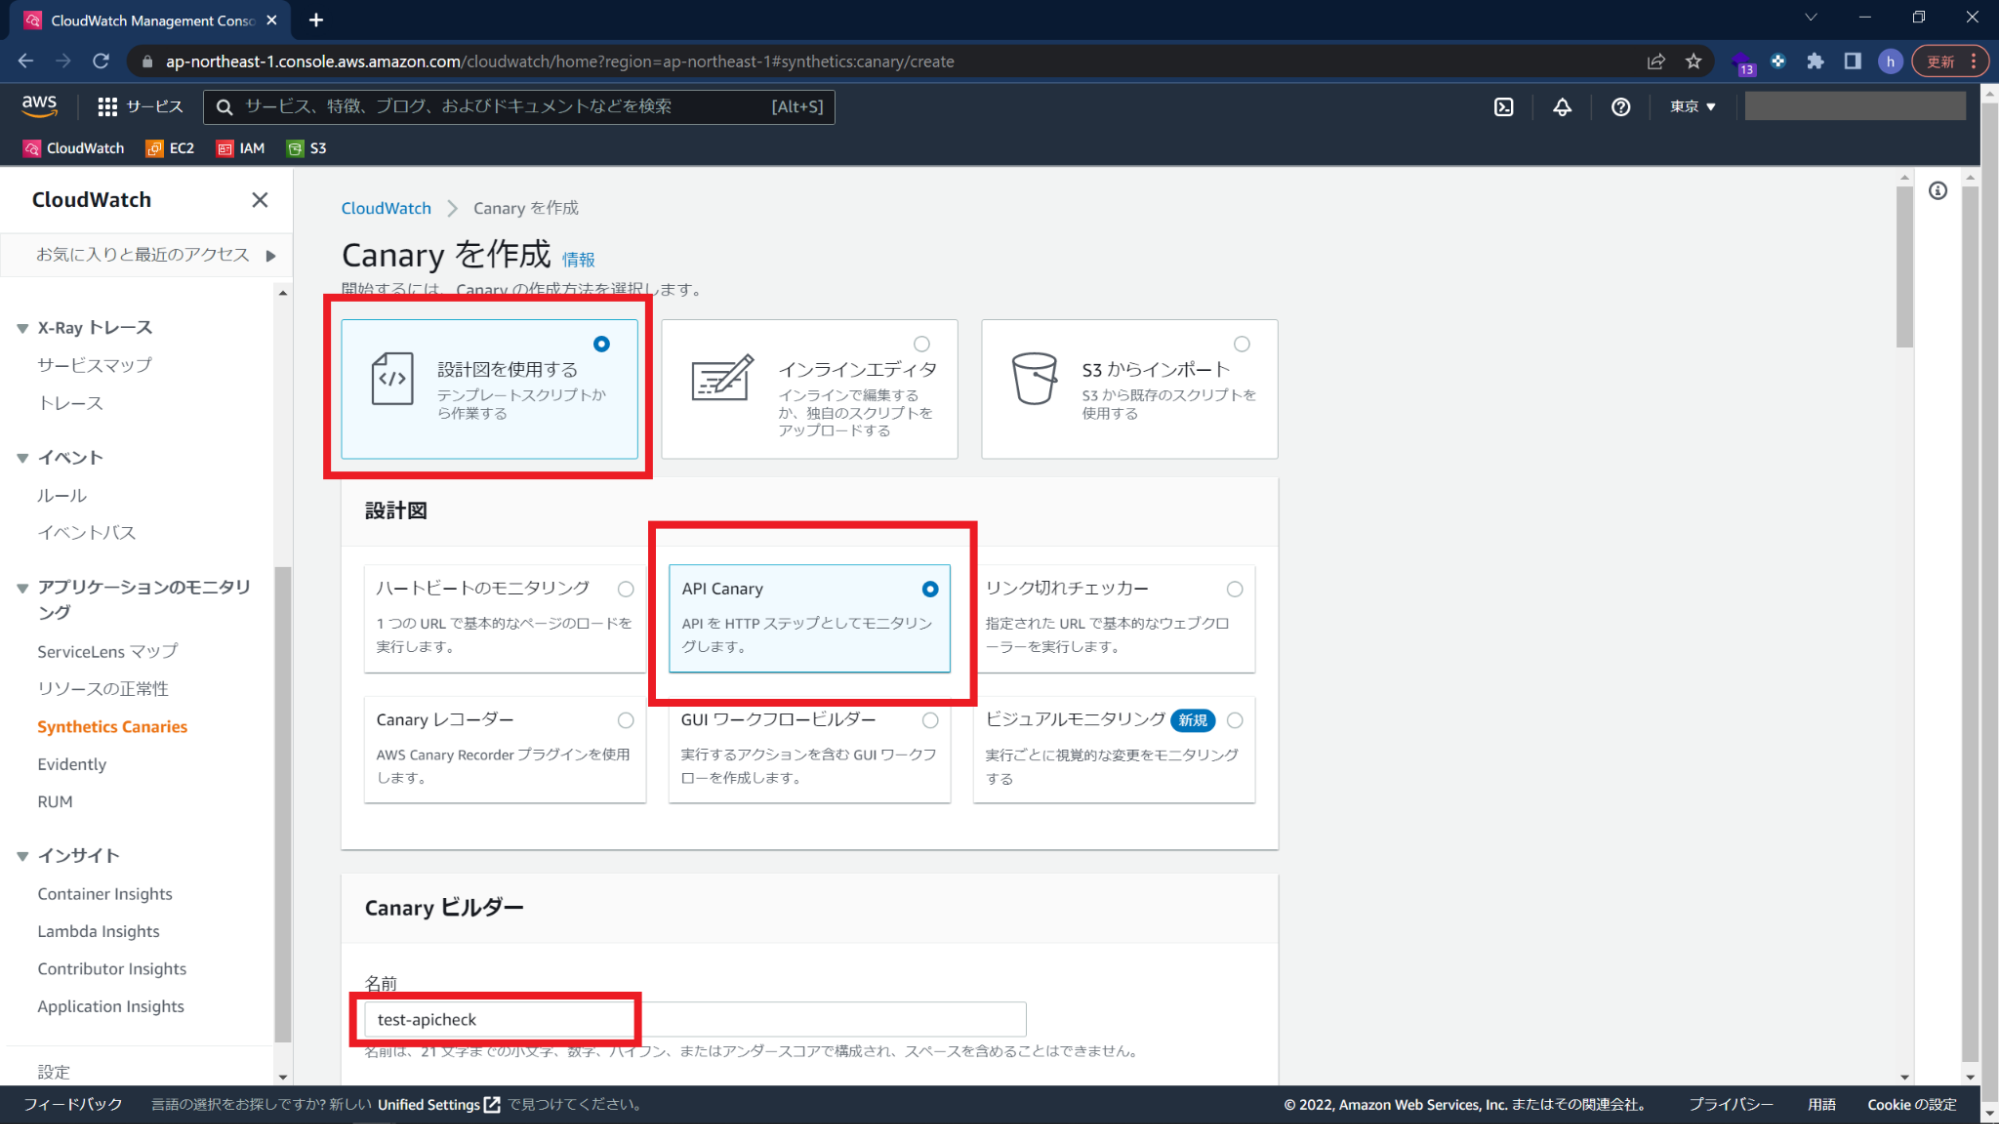Click the inline editor pencil icon
The width and height of the screenshot is (1999, 1125).
[722, 378]
